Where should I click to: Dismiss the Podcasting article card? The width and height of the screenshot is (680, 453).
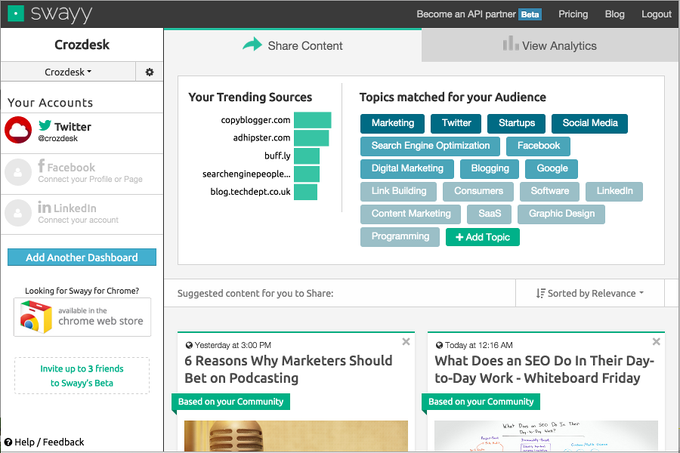(406, 342)
